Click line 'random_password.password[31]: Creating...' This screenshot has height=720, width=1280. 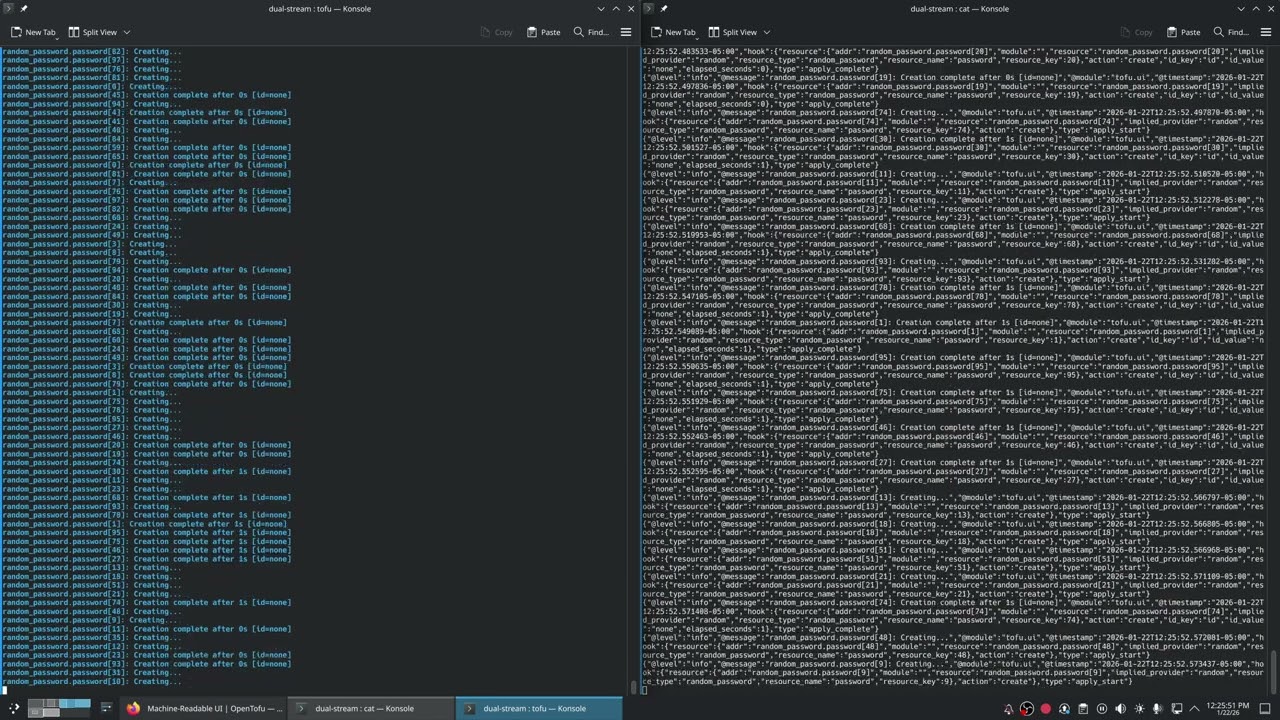(x=92, y=672)
